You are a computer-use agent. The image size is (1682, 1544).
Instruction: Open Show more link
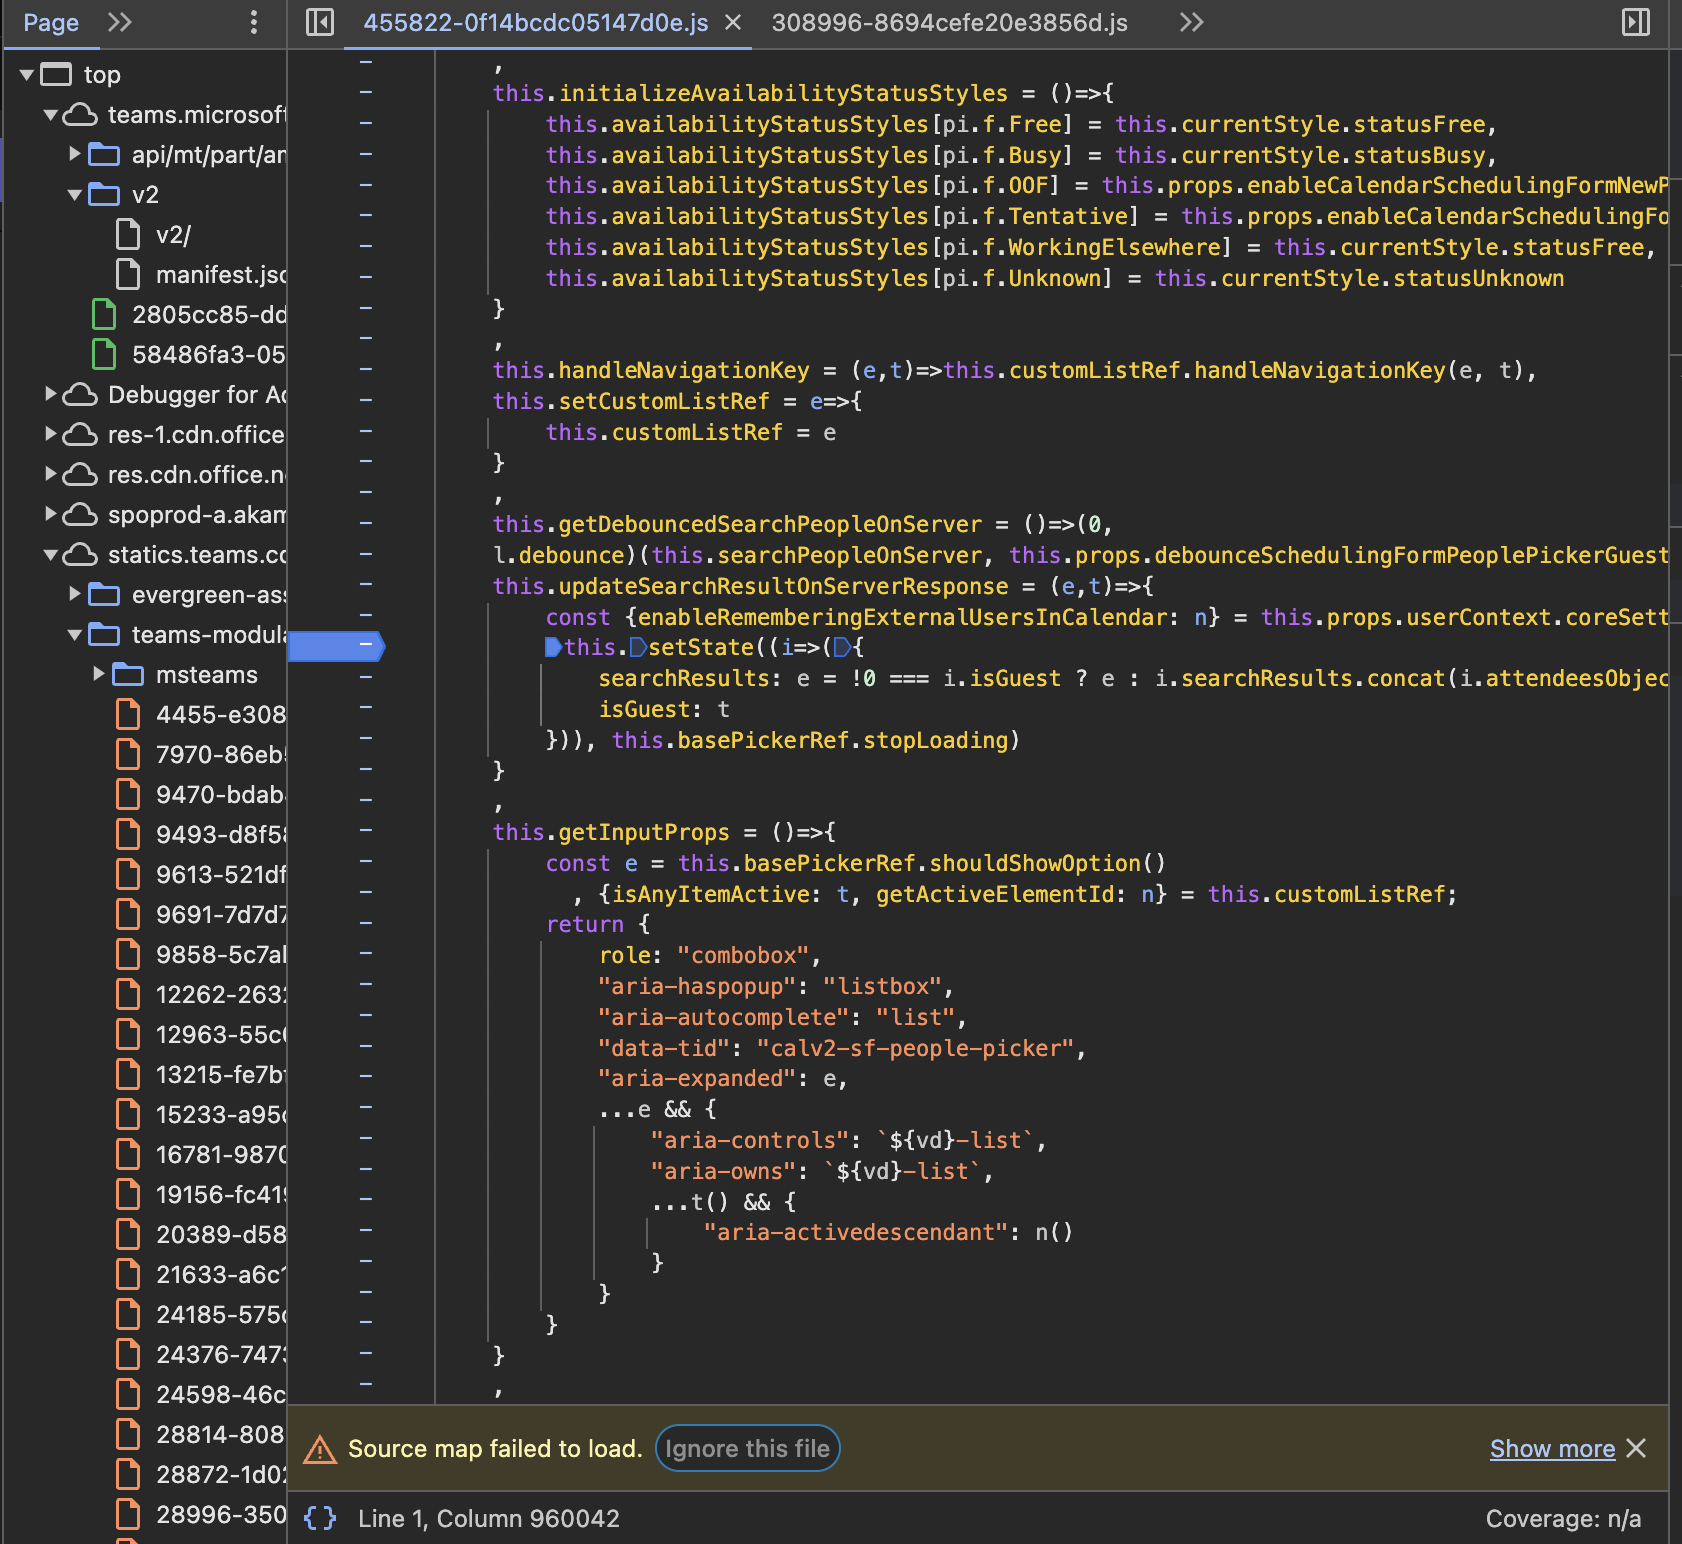[1552, 1449]
